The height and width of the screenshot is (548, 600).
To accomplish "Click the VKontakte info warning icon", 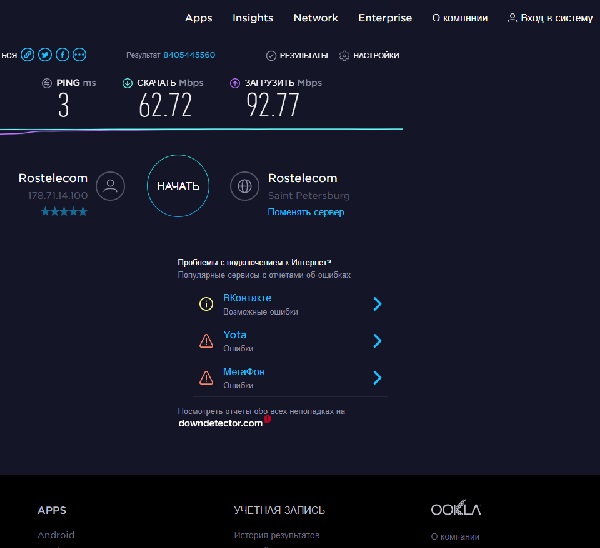I will point(206,304).
